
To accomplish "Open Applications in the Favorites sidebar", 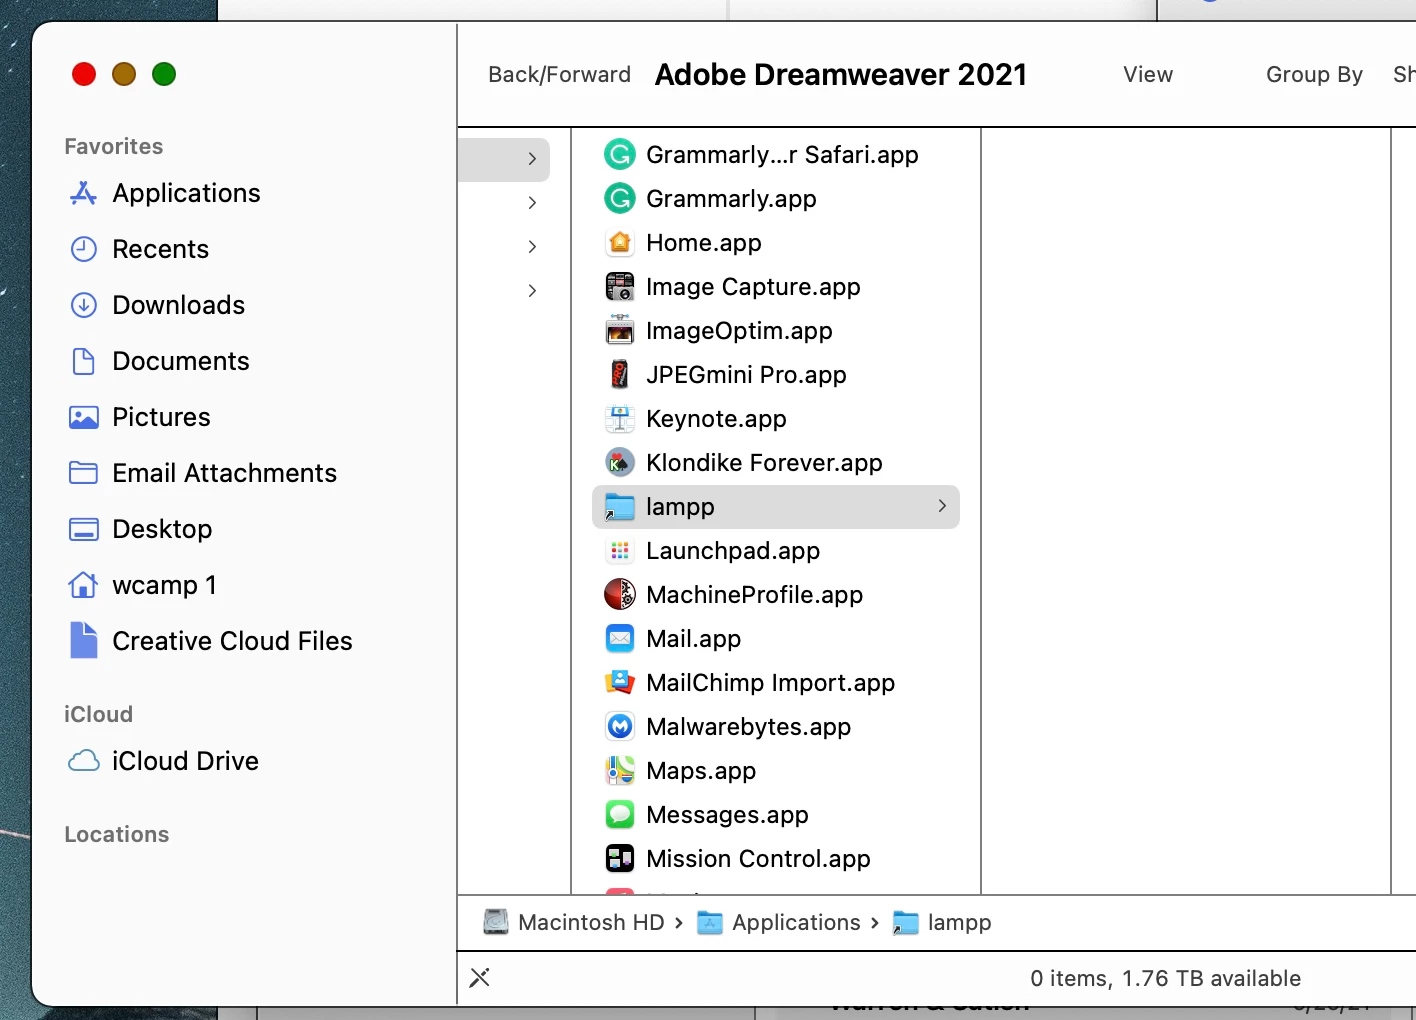I will [x=187, y=193].
